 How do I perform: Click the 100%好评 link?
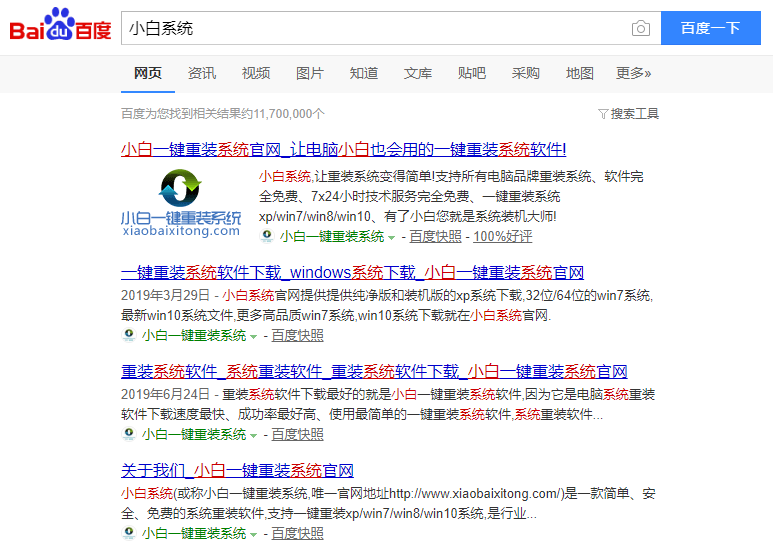pyautogui.click(x=503, y=237)
